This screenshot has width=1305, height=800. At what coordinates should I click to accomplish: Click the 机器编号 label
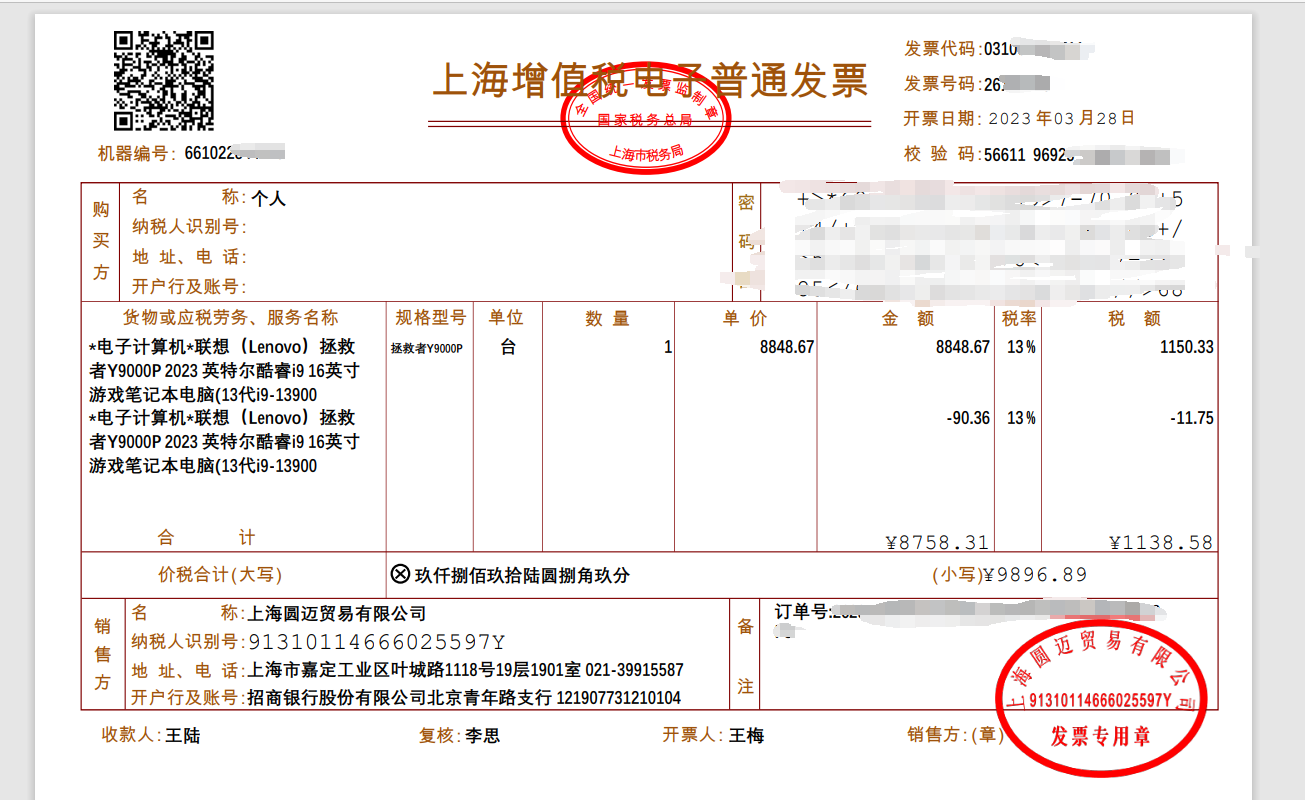pos(135,153)
